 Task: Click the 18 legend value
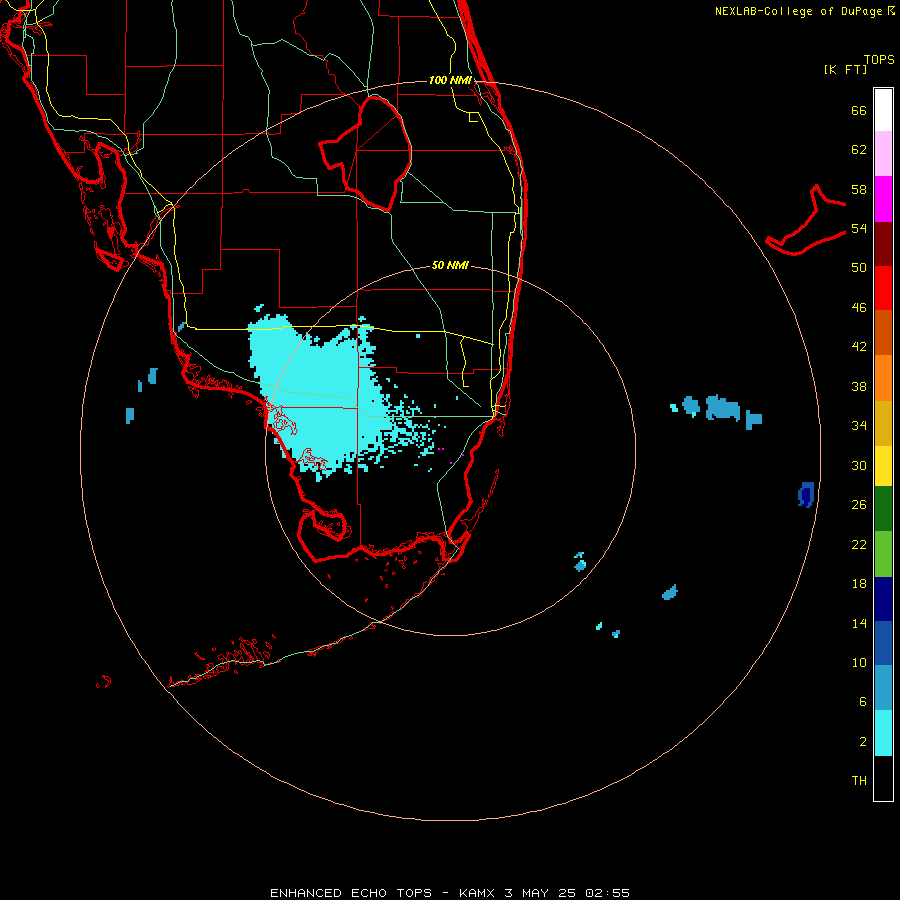click(x=859, y=584)
